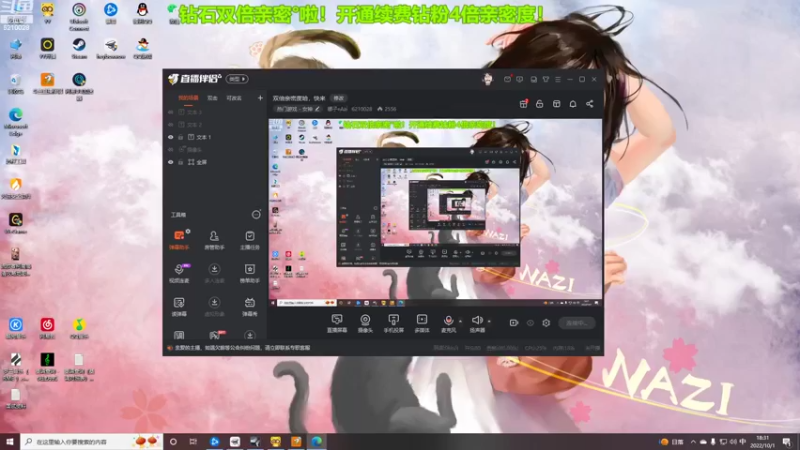
Task: Toggle visibility of 文本 3 layer
Action: (171, 112)
